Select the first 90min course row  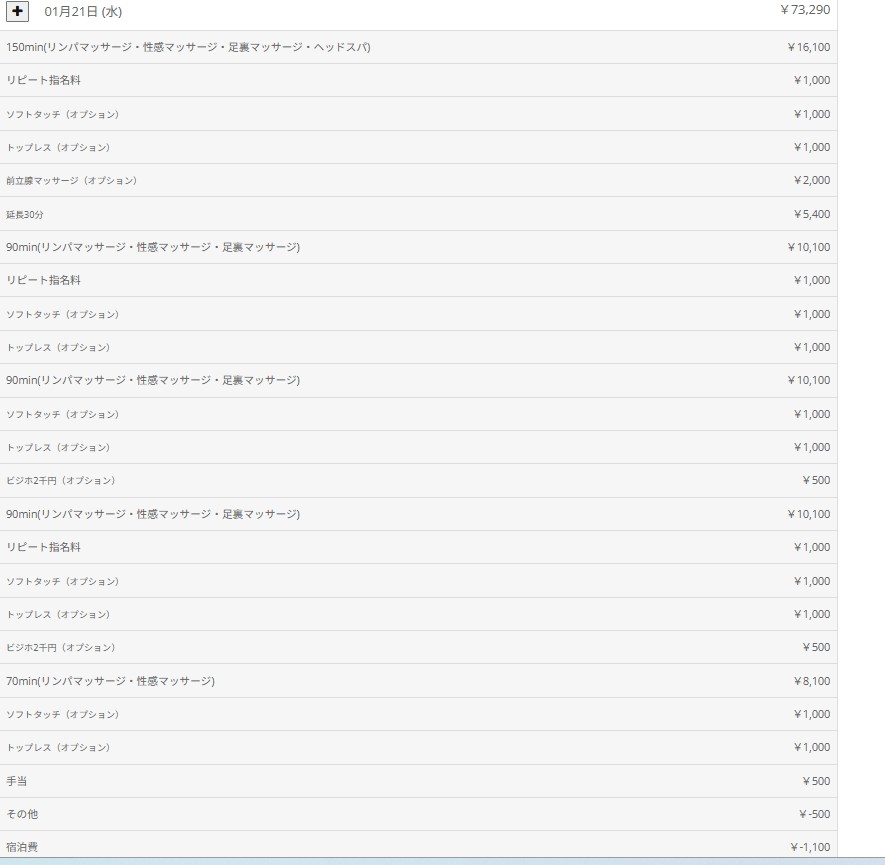[153, 247]
